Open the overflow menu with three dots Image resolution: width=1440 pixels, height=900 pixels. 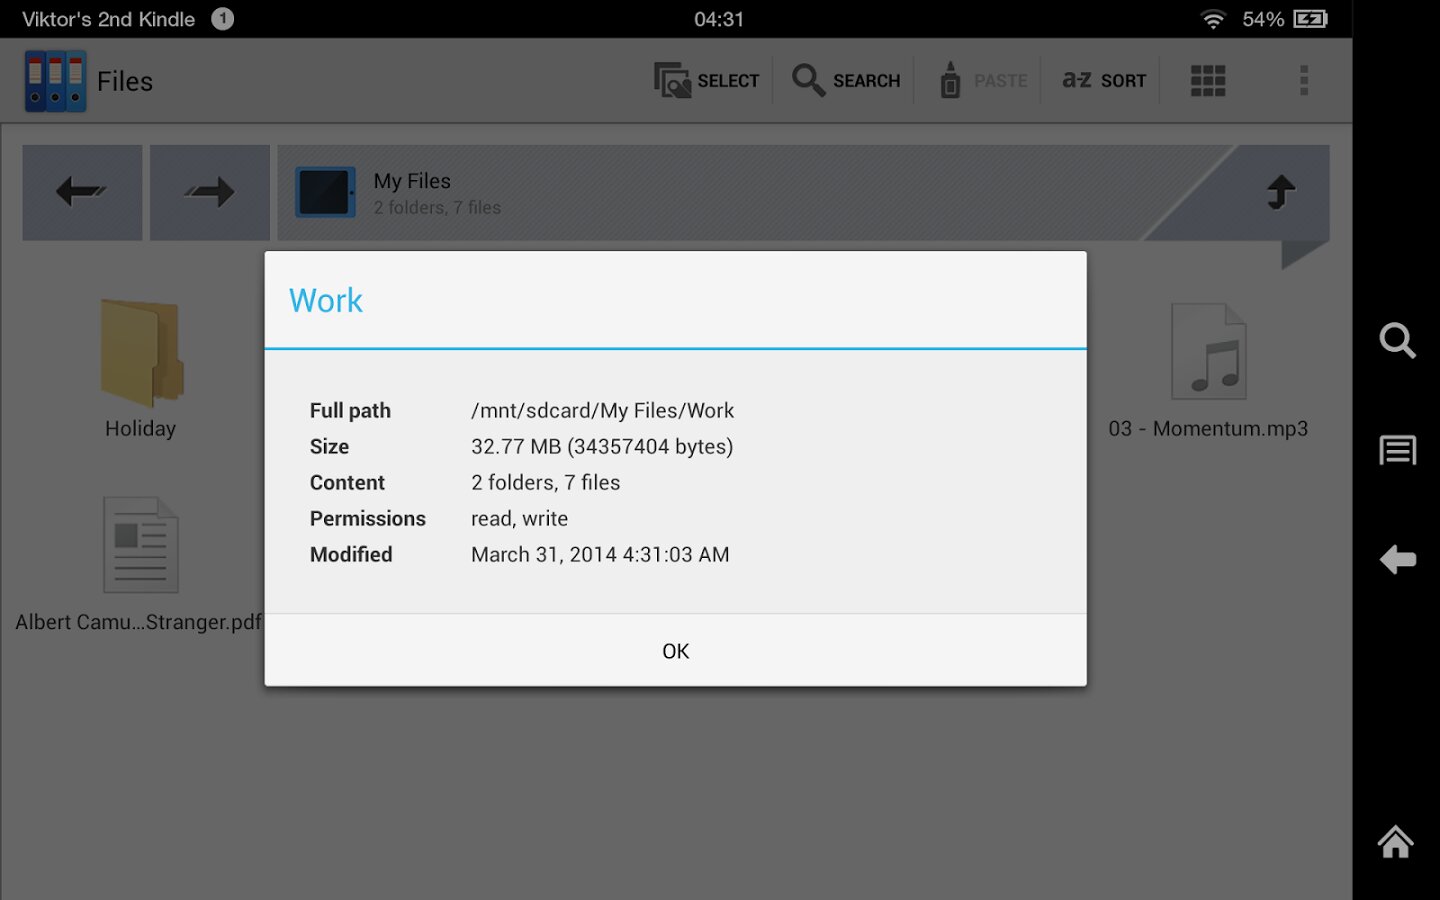click(x=1304, y=80)
